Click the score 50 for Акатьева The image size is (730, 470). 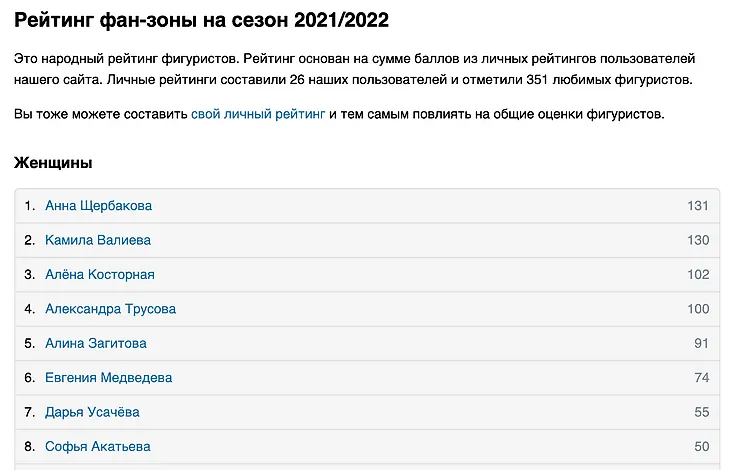pos(700,446)
